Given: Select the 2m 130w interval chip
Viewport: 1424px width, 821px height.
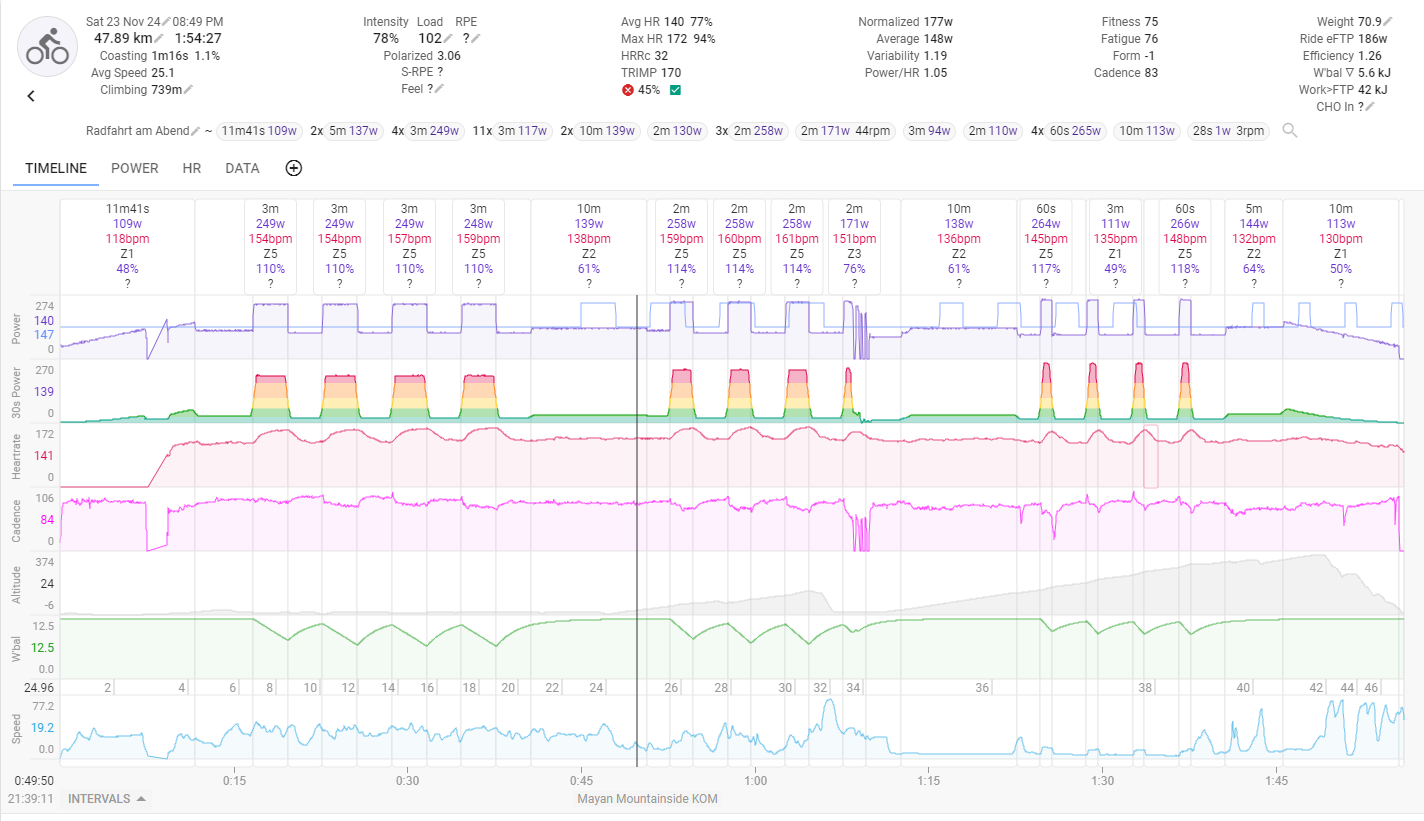Looking at the screenshot, I should pos(677,131).
